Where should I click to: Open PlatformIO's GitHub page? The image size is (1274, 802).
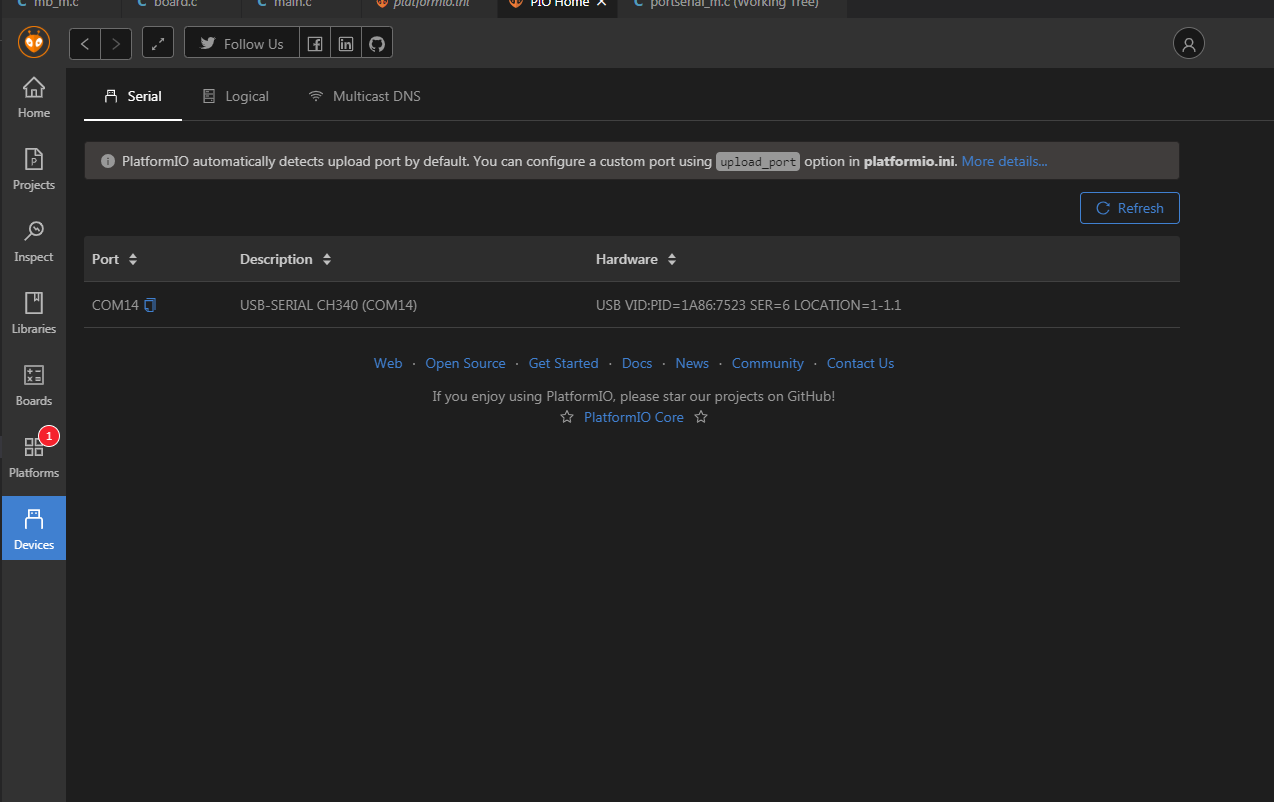tap(376, 43)
